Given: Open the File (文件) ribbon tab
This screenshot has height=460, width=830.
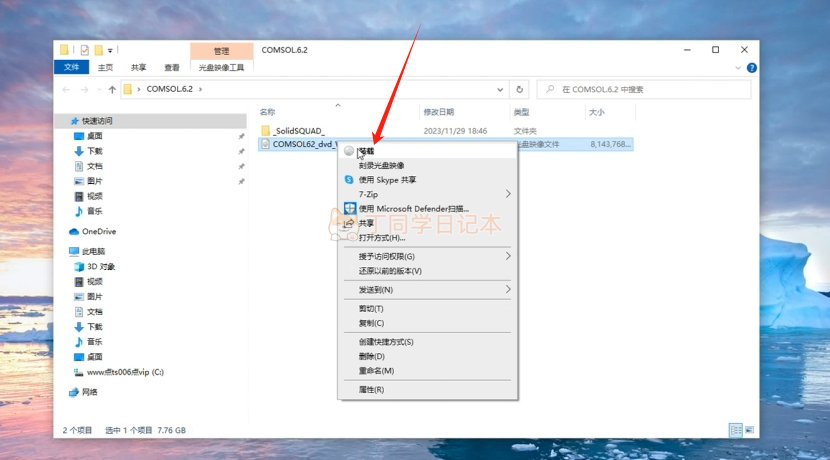Looking at the screenshot, I should pos(71,67).
